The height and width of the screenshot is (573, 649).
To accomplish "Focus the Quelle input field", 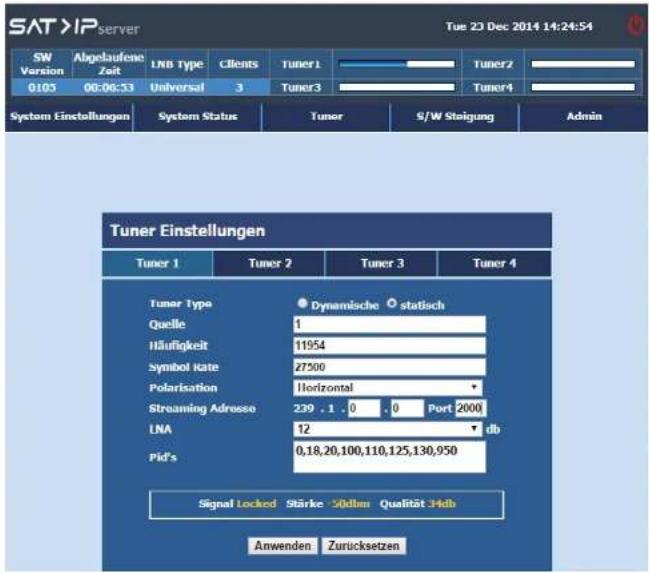I will [389, 324].
